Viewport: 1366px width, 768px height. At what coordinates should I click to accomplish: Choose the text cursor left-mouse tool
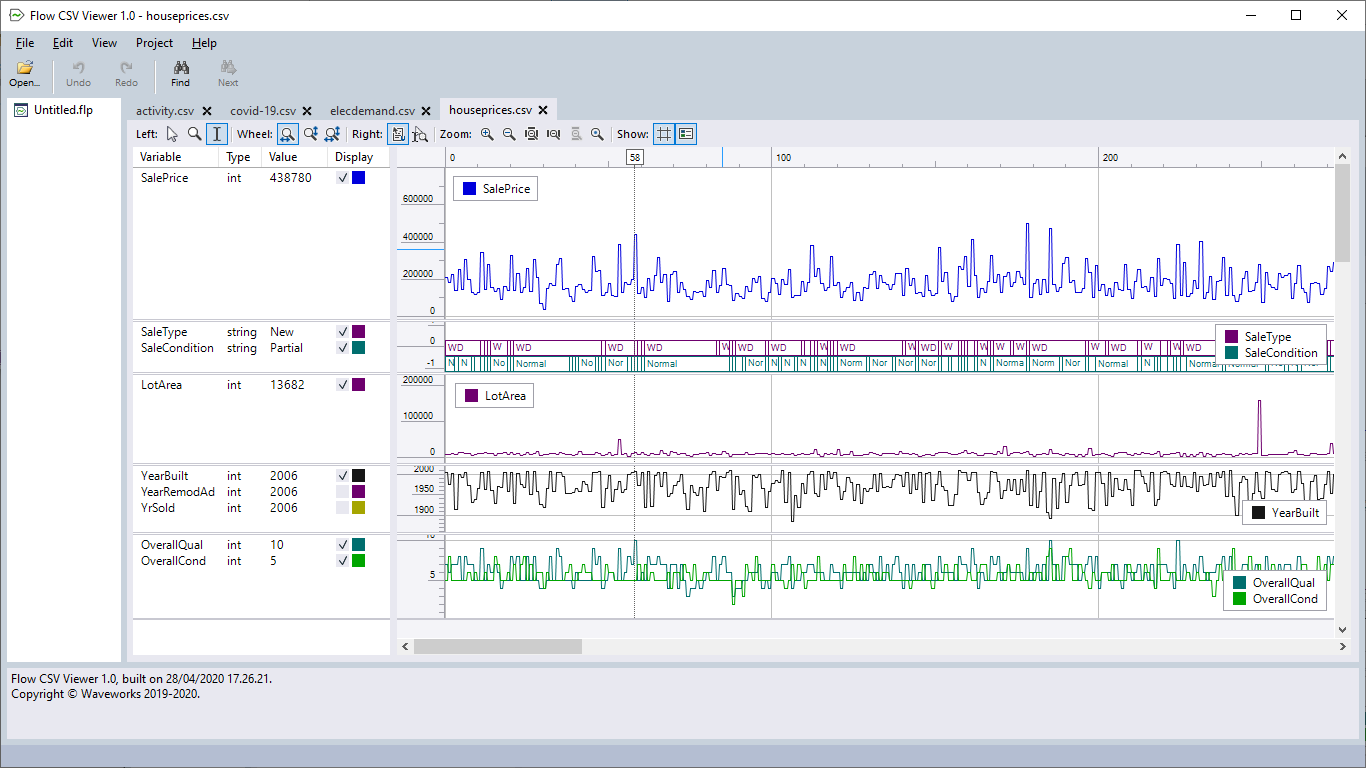(x=217, y=134)
